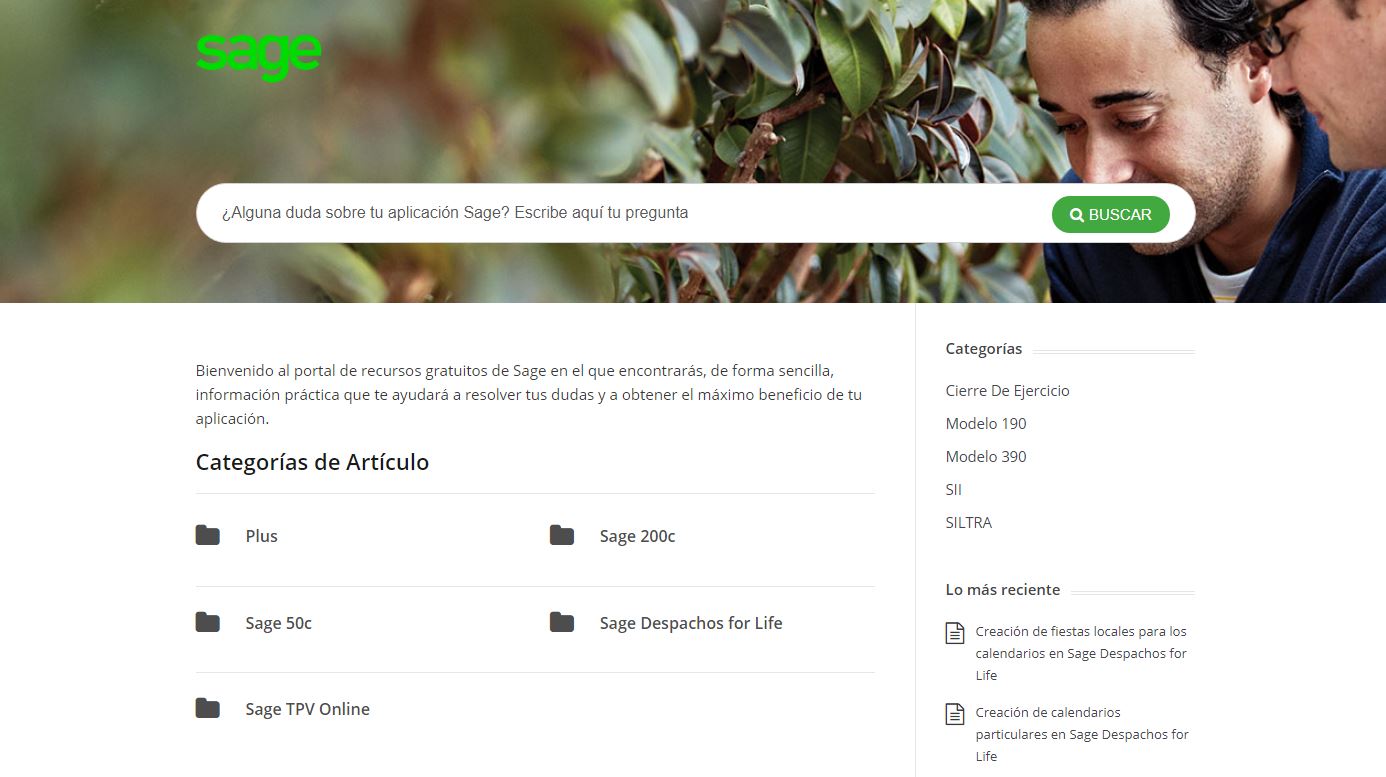This screenshot has width=1386, height=777.
Task: Open the Sage 200c category
Action: point(637,536)
